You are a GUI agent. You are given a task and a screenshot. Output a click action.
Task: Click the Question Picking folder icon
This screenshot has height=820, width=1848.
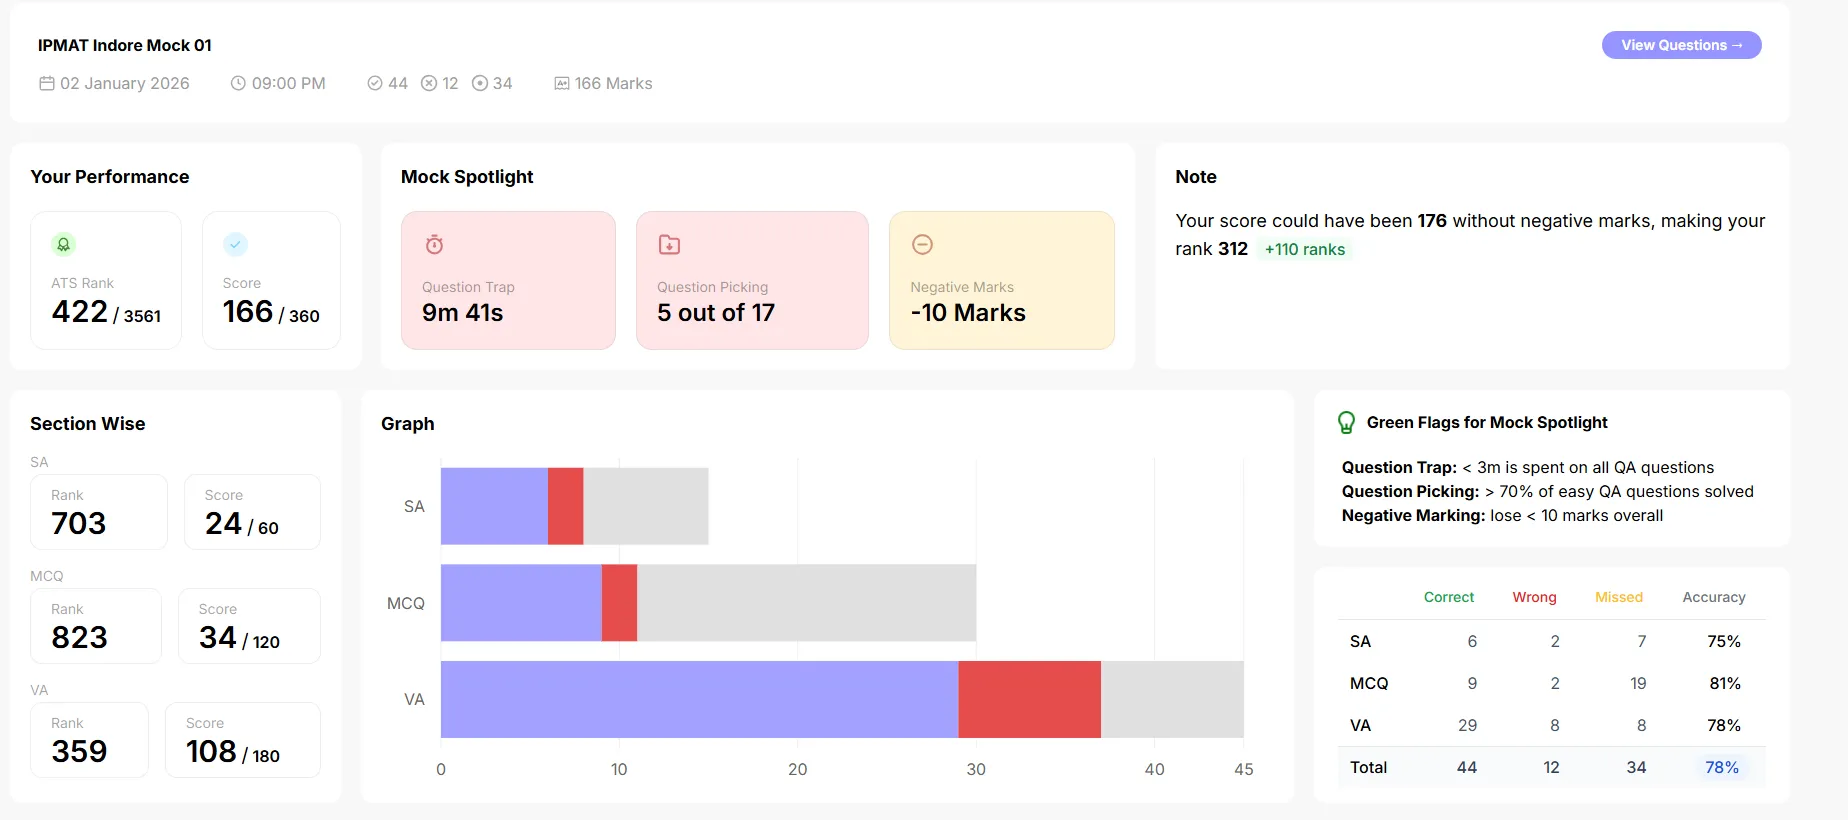(669, 244)
